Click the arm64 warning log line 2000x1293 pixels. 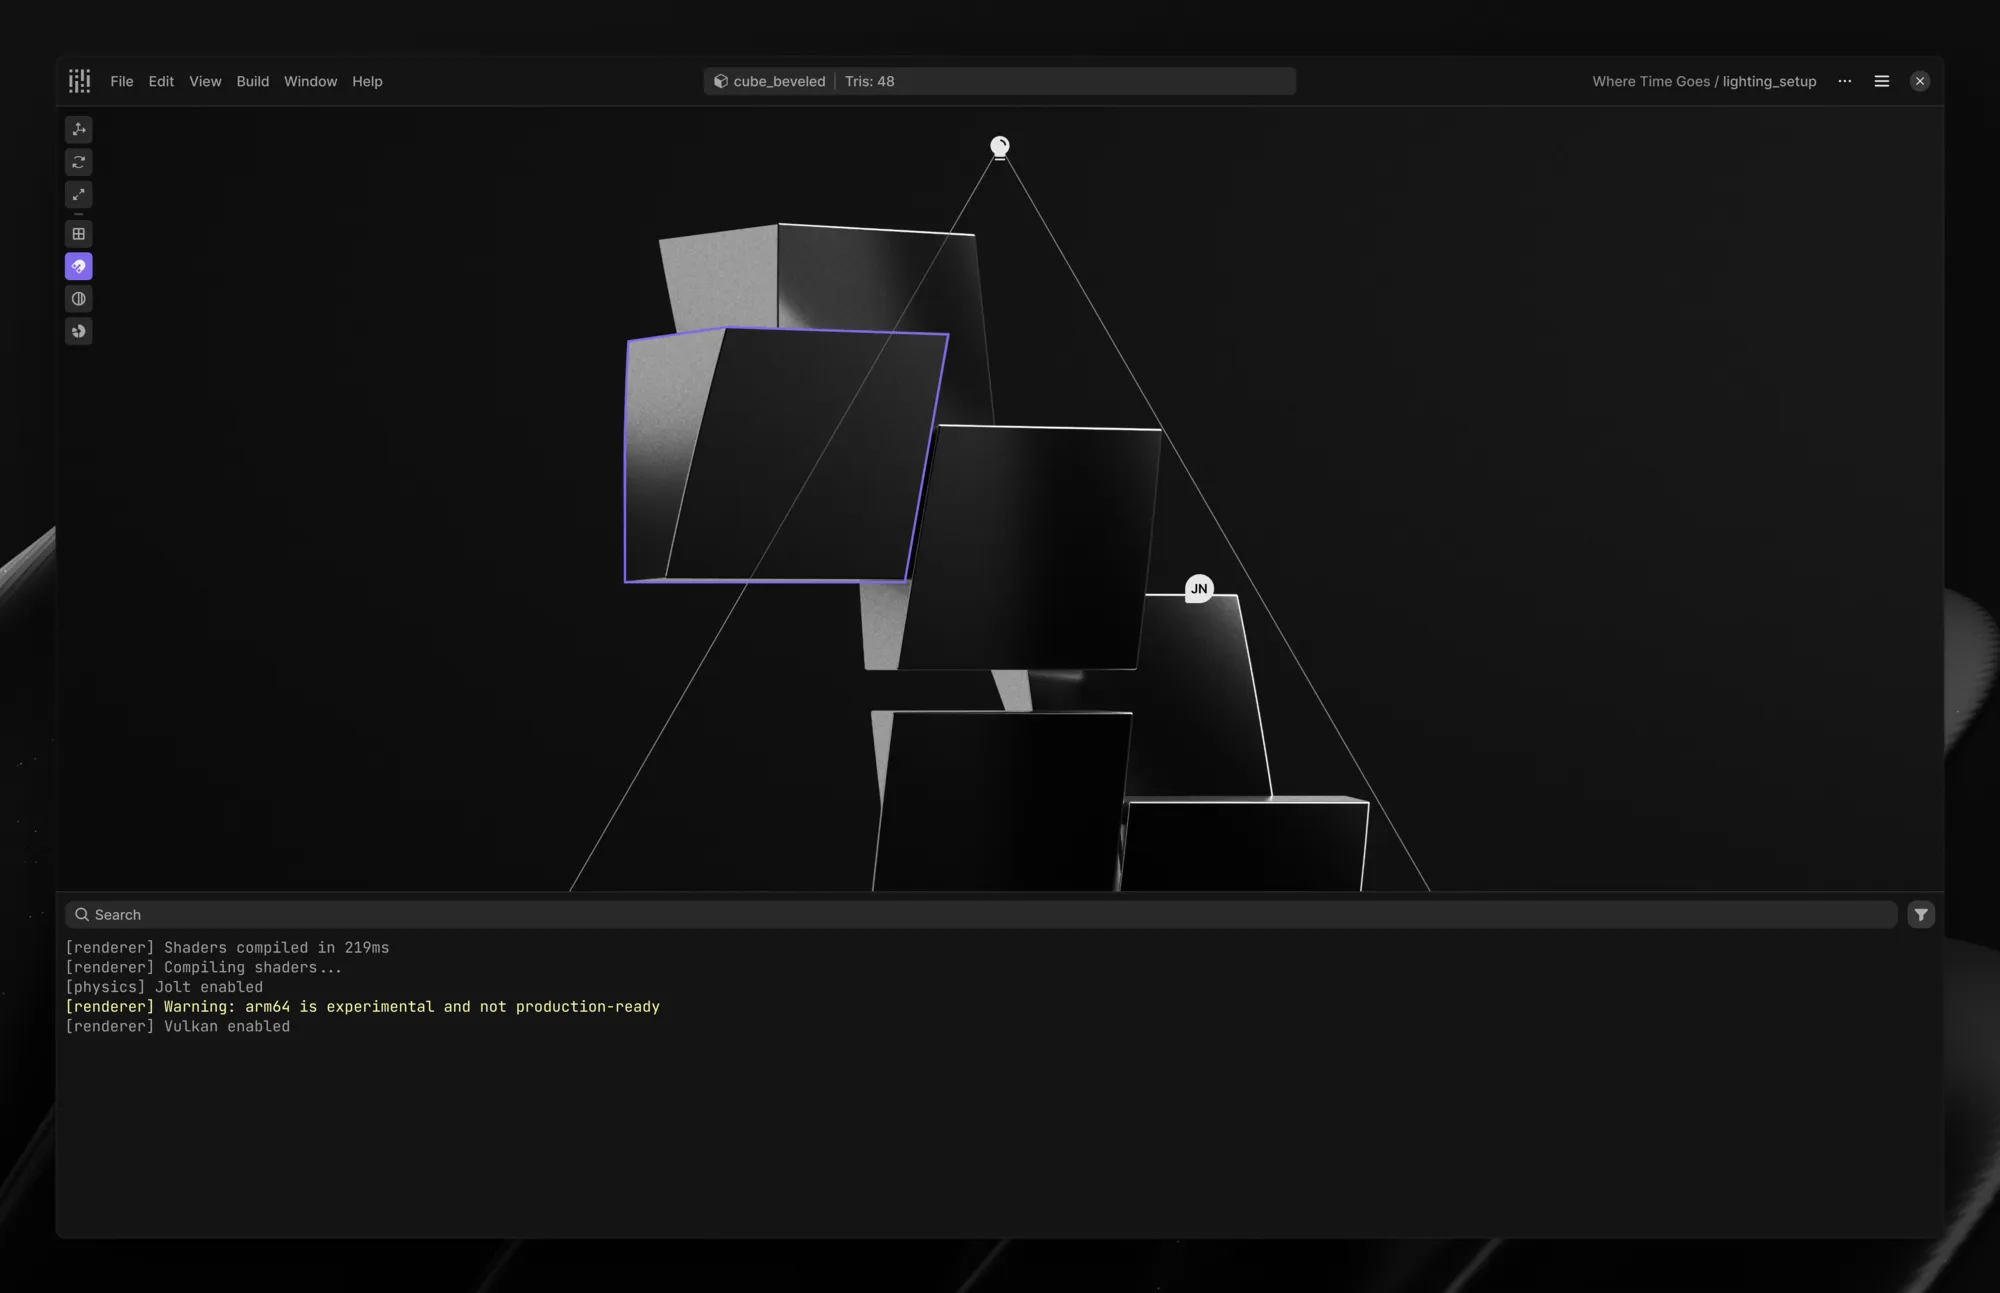click(x=362, y=1006)
